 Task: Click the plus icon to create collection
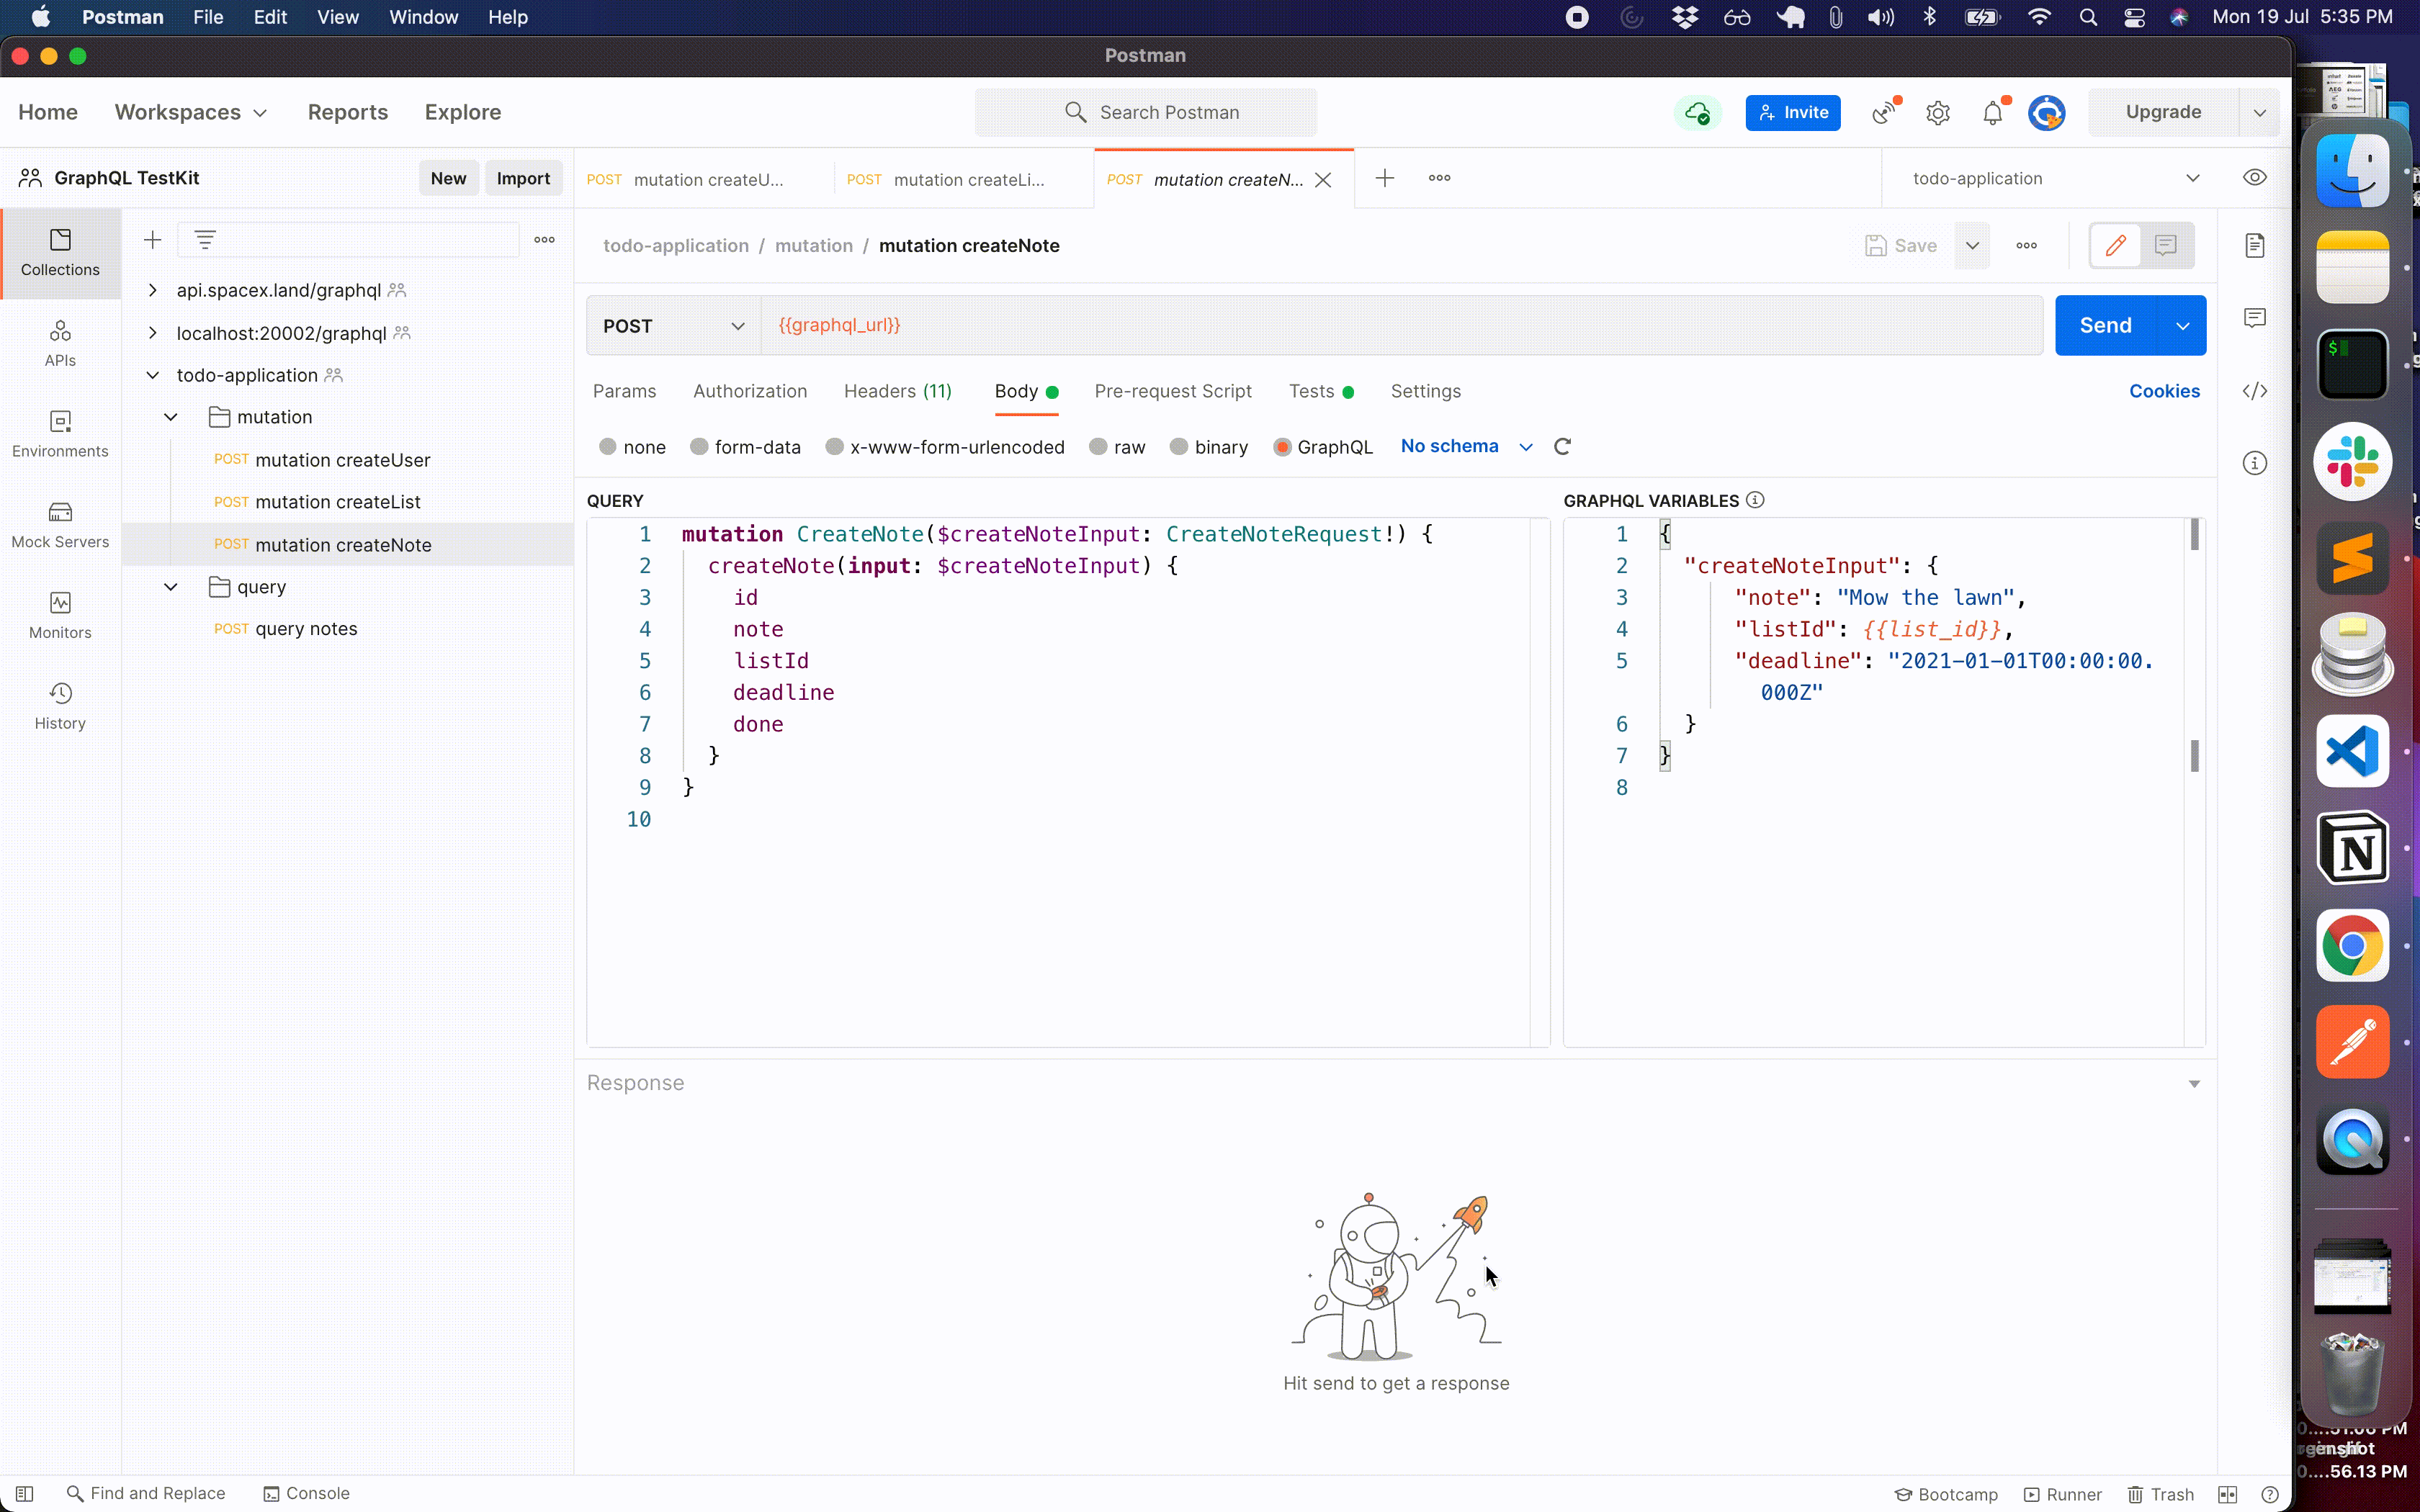152,240
